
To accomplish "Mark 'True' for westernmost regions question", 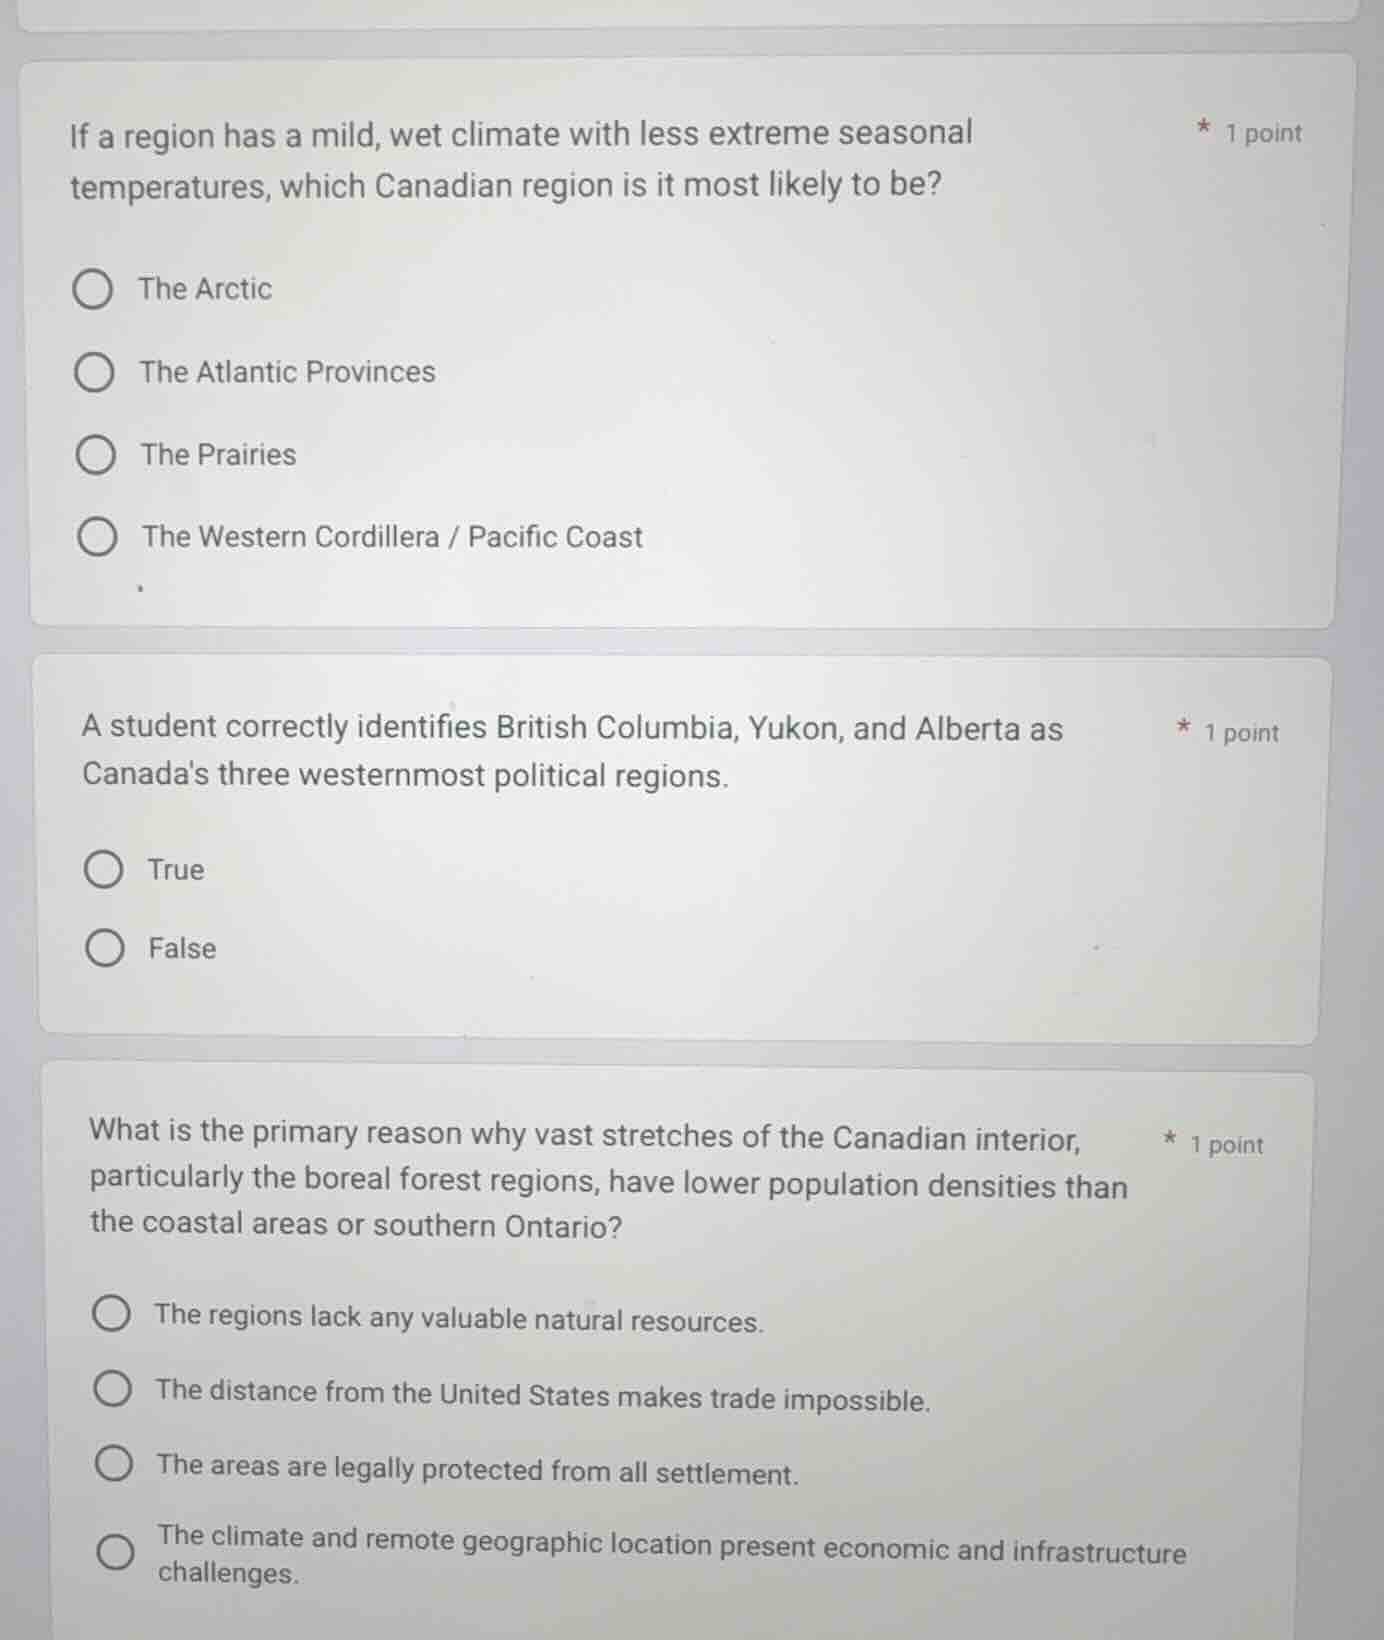I will tap(103, 870).
